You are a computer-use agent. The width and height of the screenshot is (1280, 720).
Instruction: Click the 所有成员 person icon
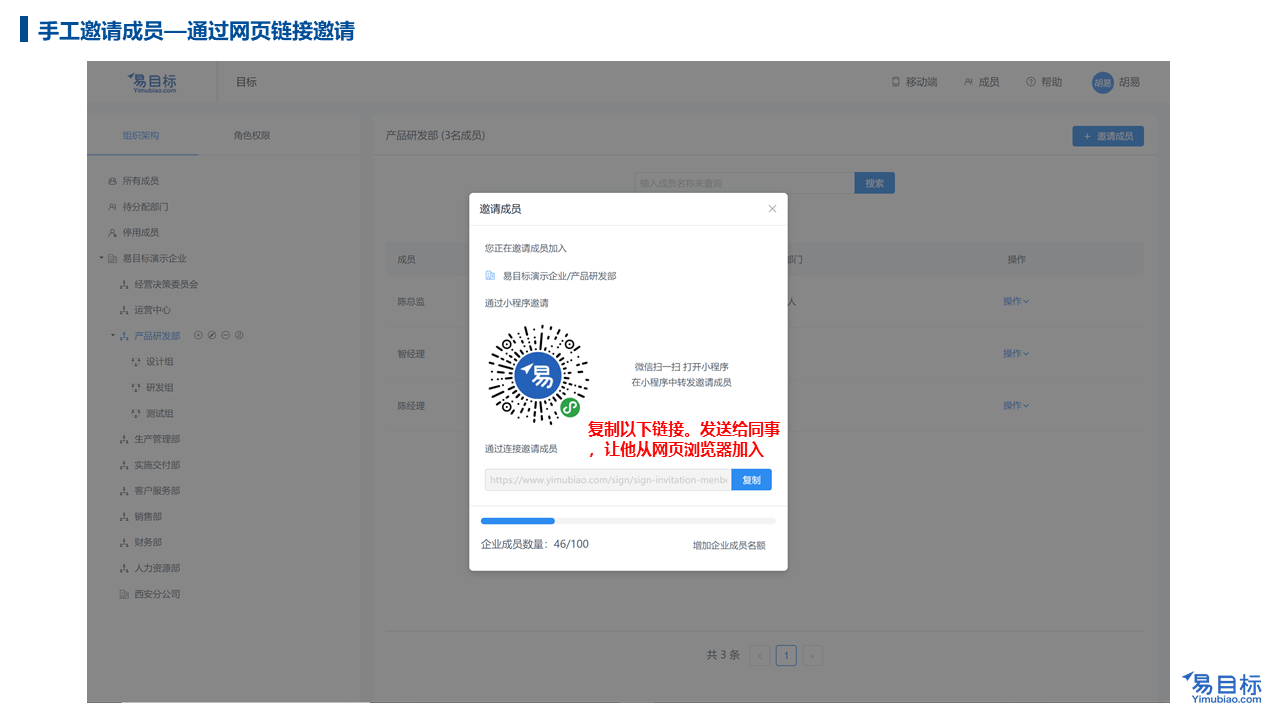(112, 181)
